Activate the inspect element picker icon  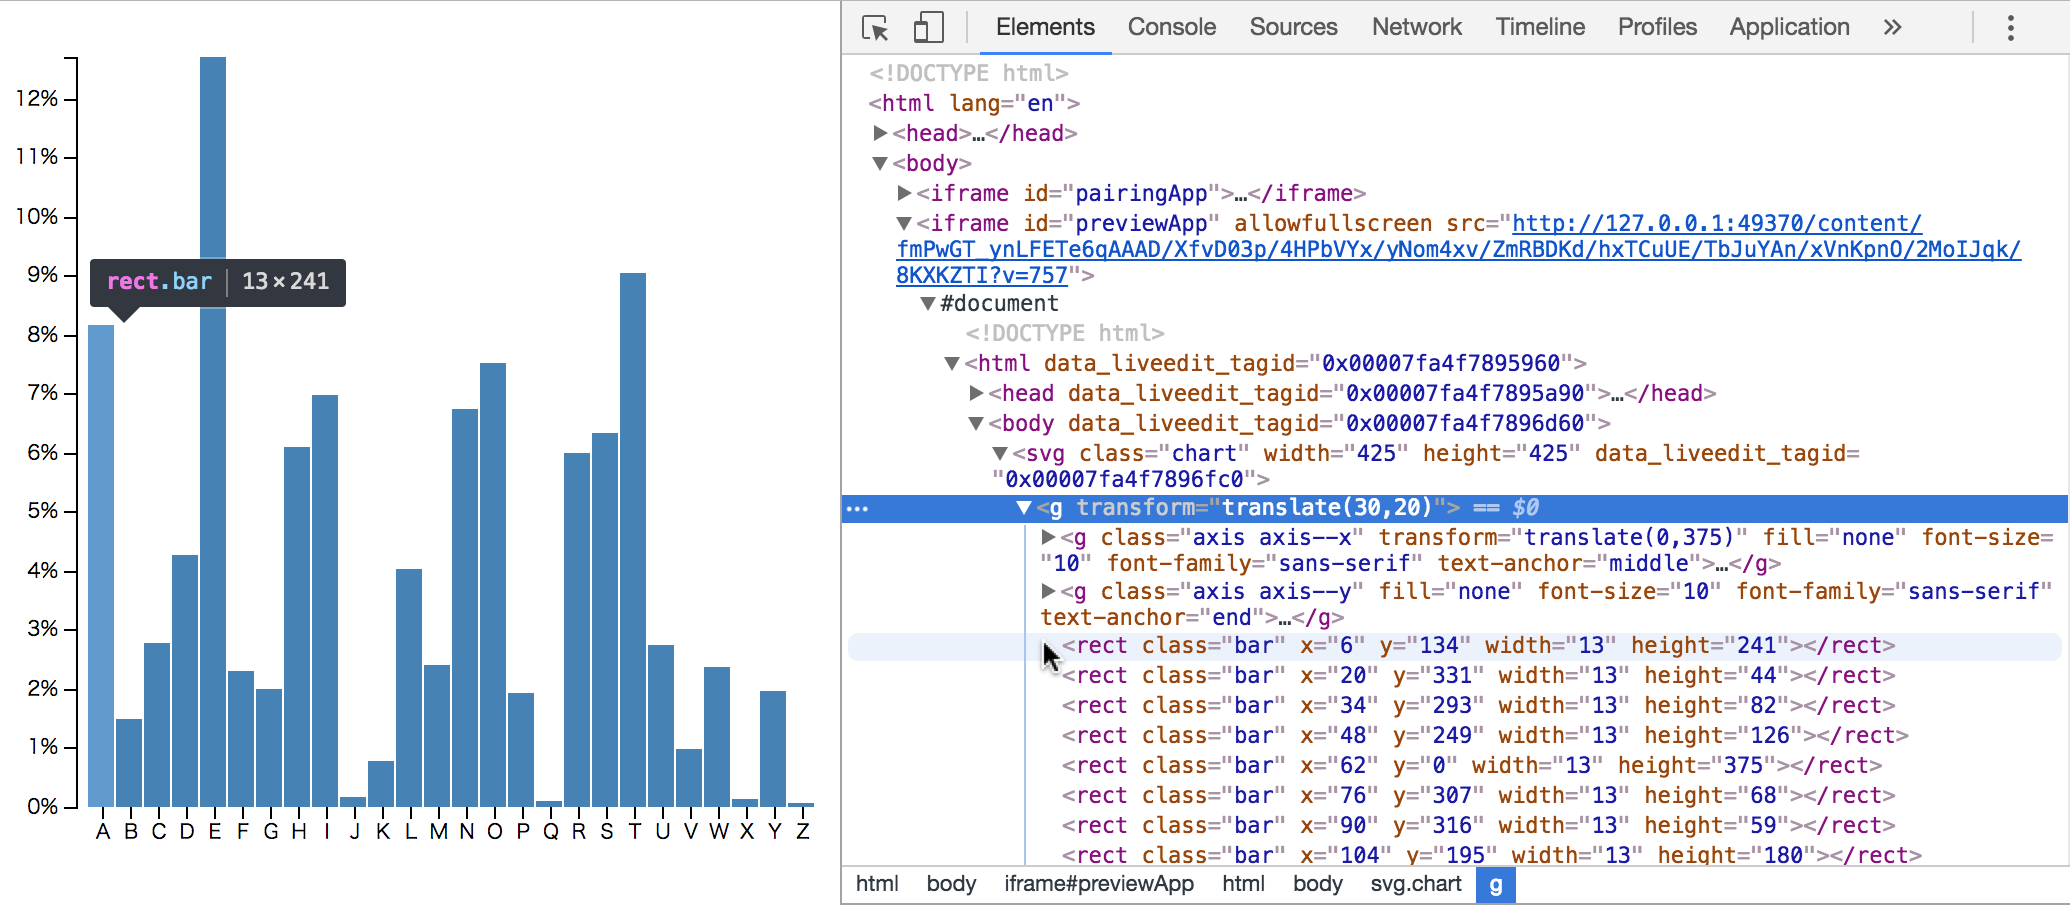pos(875,28)
